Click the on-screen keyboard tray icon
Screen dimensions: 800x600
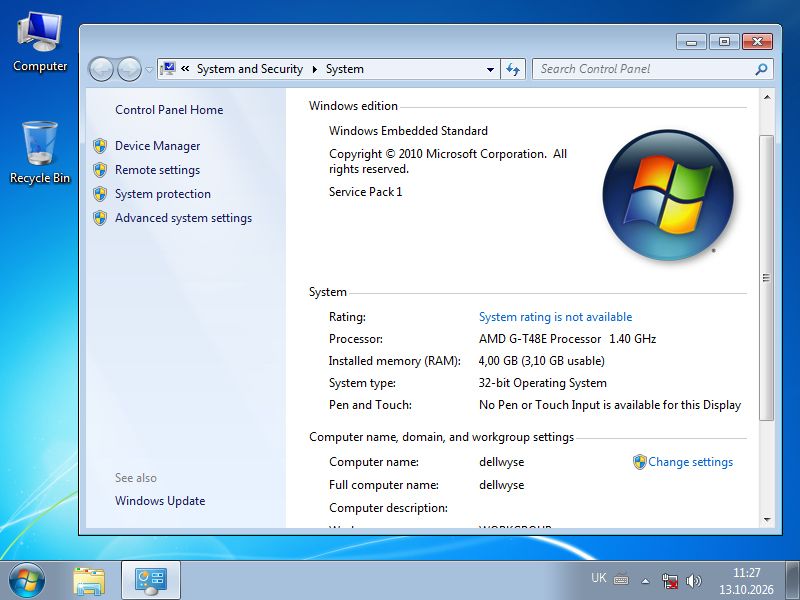621,580
